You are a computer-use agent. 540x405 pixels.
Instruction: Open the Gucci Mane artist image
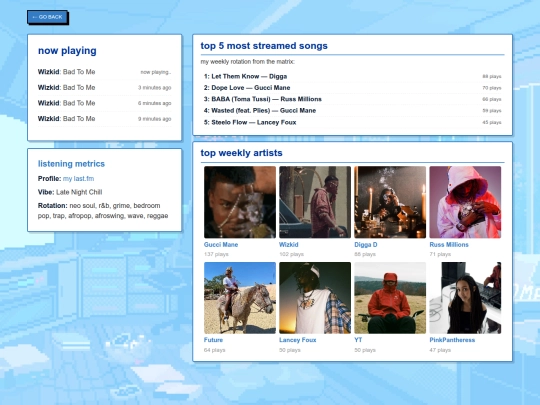240,202
